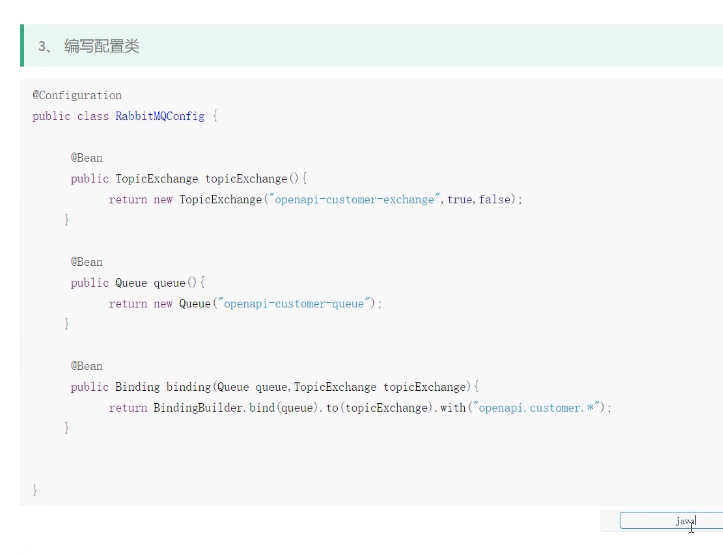Click the queue() method declaration

pyautogui.click(x=176, y=283)
